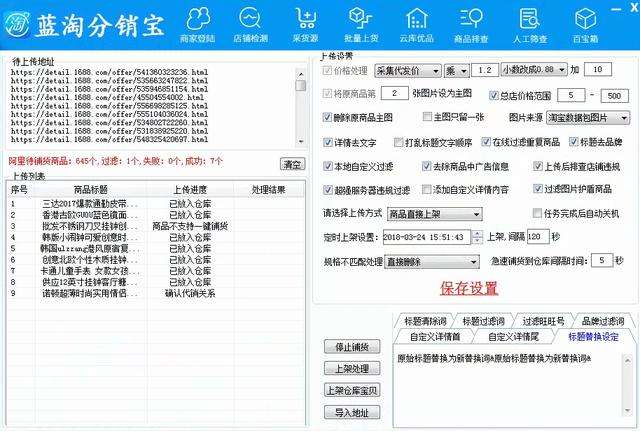Viewport: 640px width, 431px height.
Task: Click the maximum price 500 field
Action: 614,96
